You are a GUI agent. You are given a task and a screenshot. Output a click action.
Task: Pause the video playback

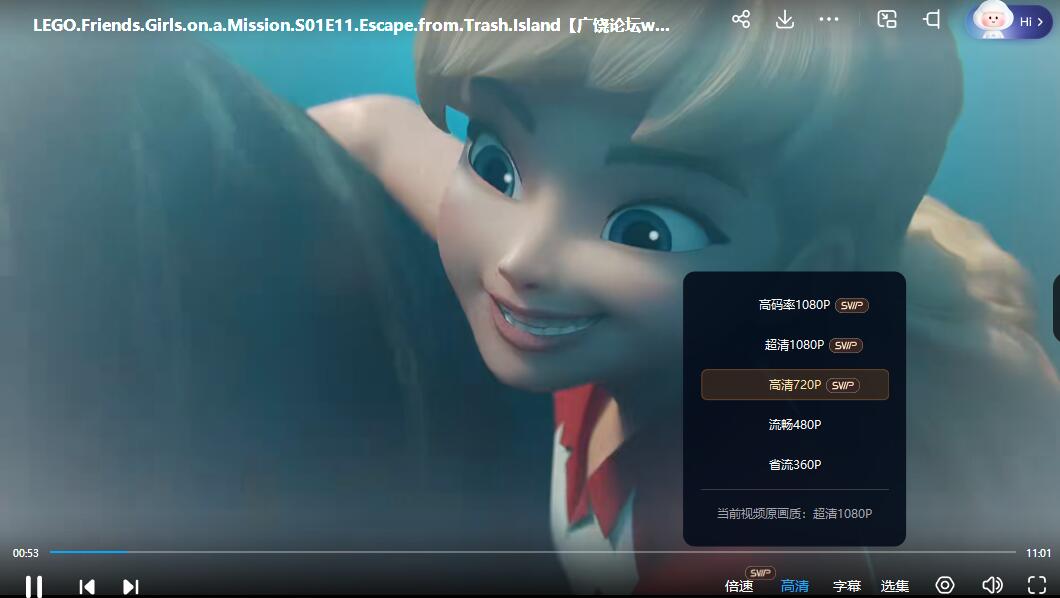(34, 586)
